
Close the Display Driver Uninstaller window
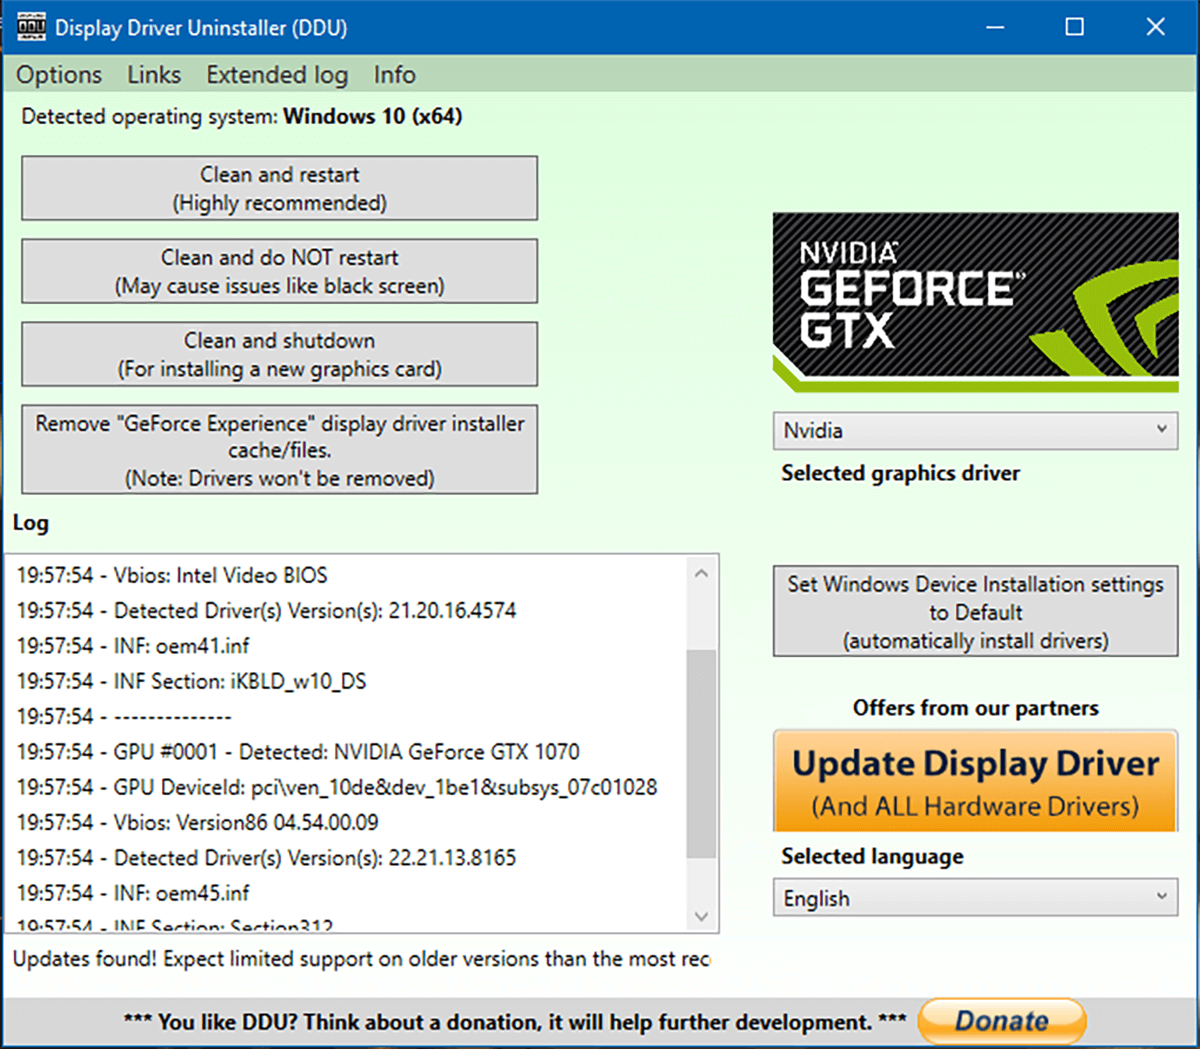[1155, 27]
